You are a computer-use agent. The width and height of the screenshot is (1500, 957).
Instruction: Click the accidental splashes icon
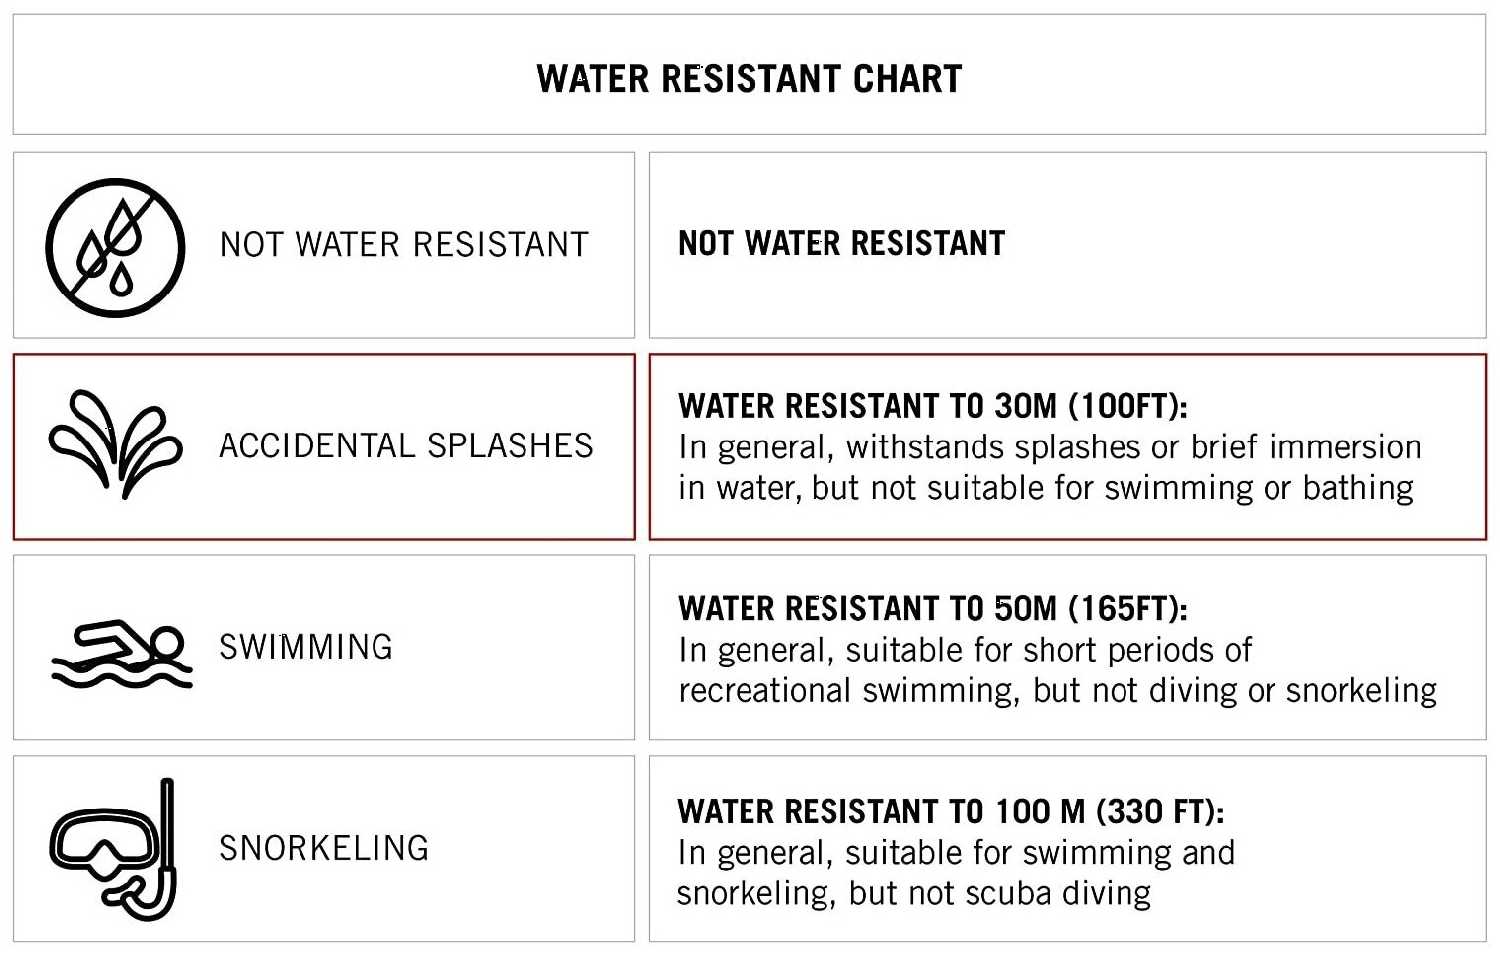pos(115,445)
